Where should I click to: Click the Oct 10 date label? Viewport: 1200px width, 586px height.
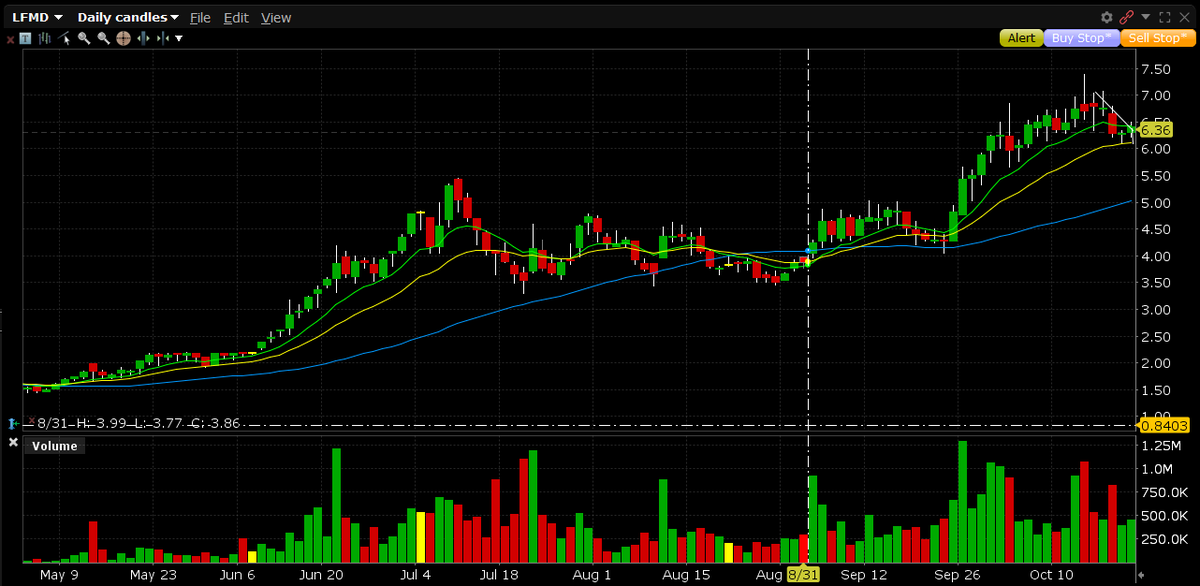pos(1050,575)
